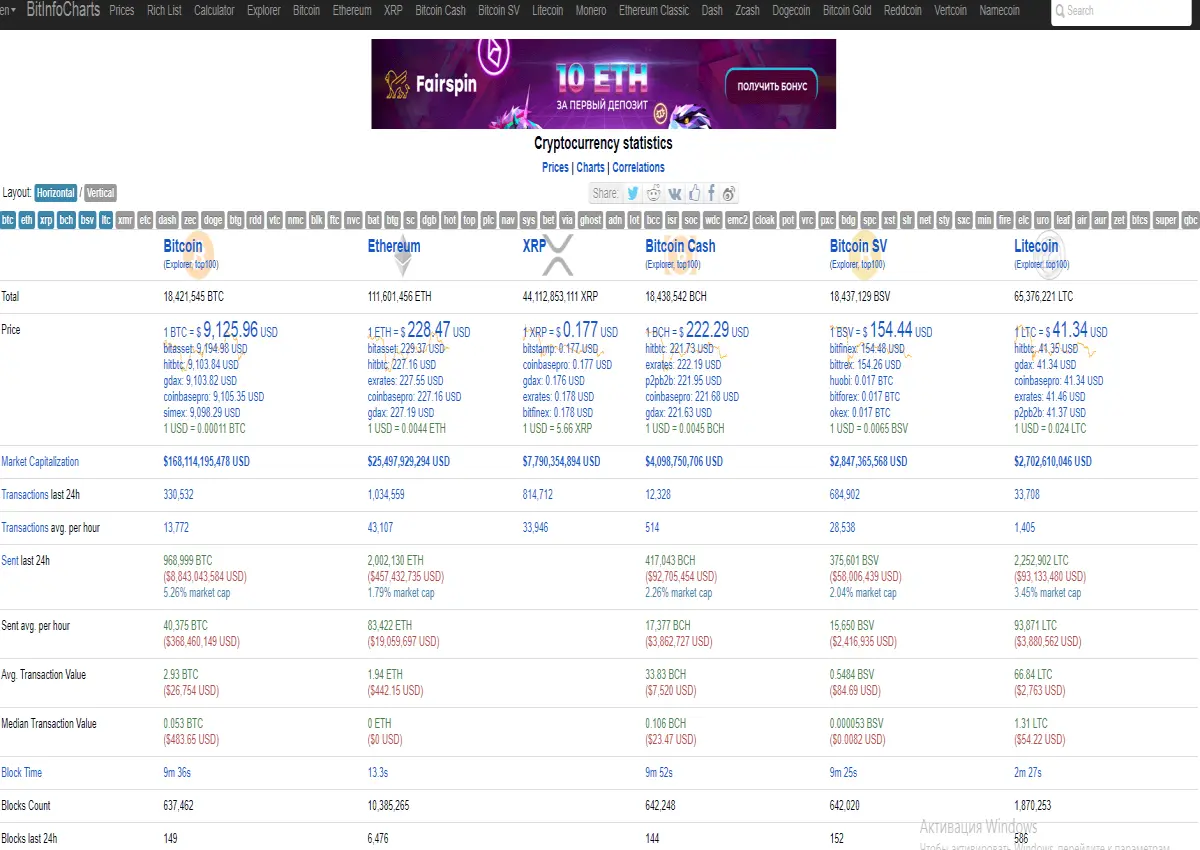Viewport: 1200px width, 850px height.
Task: Open Block Time row link
Action: point(21,773)
